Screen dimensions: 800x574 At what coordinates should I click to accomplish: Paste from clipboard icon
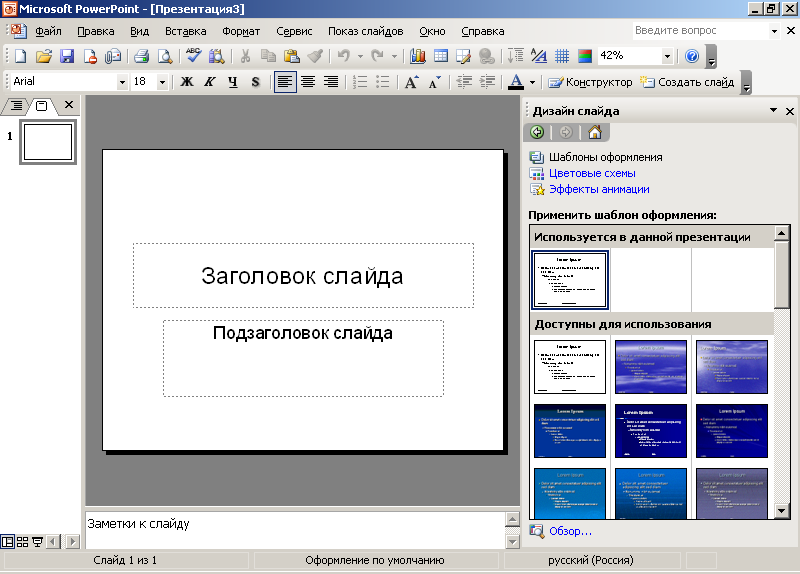291,56
